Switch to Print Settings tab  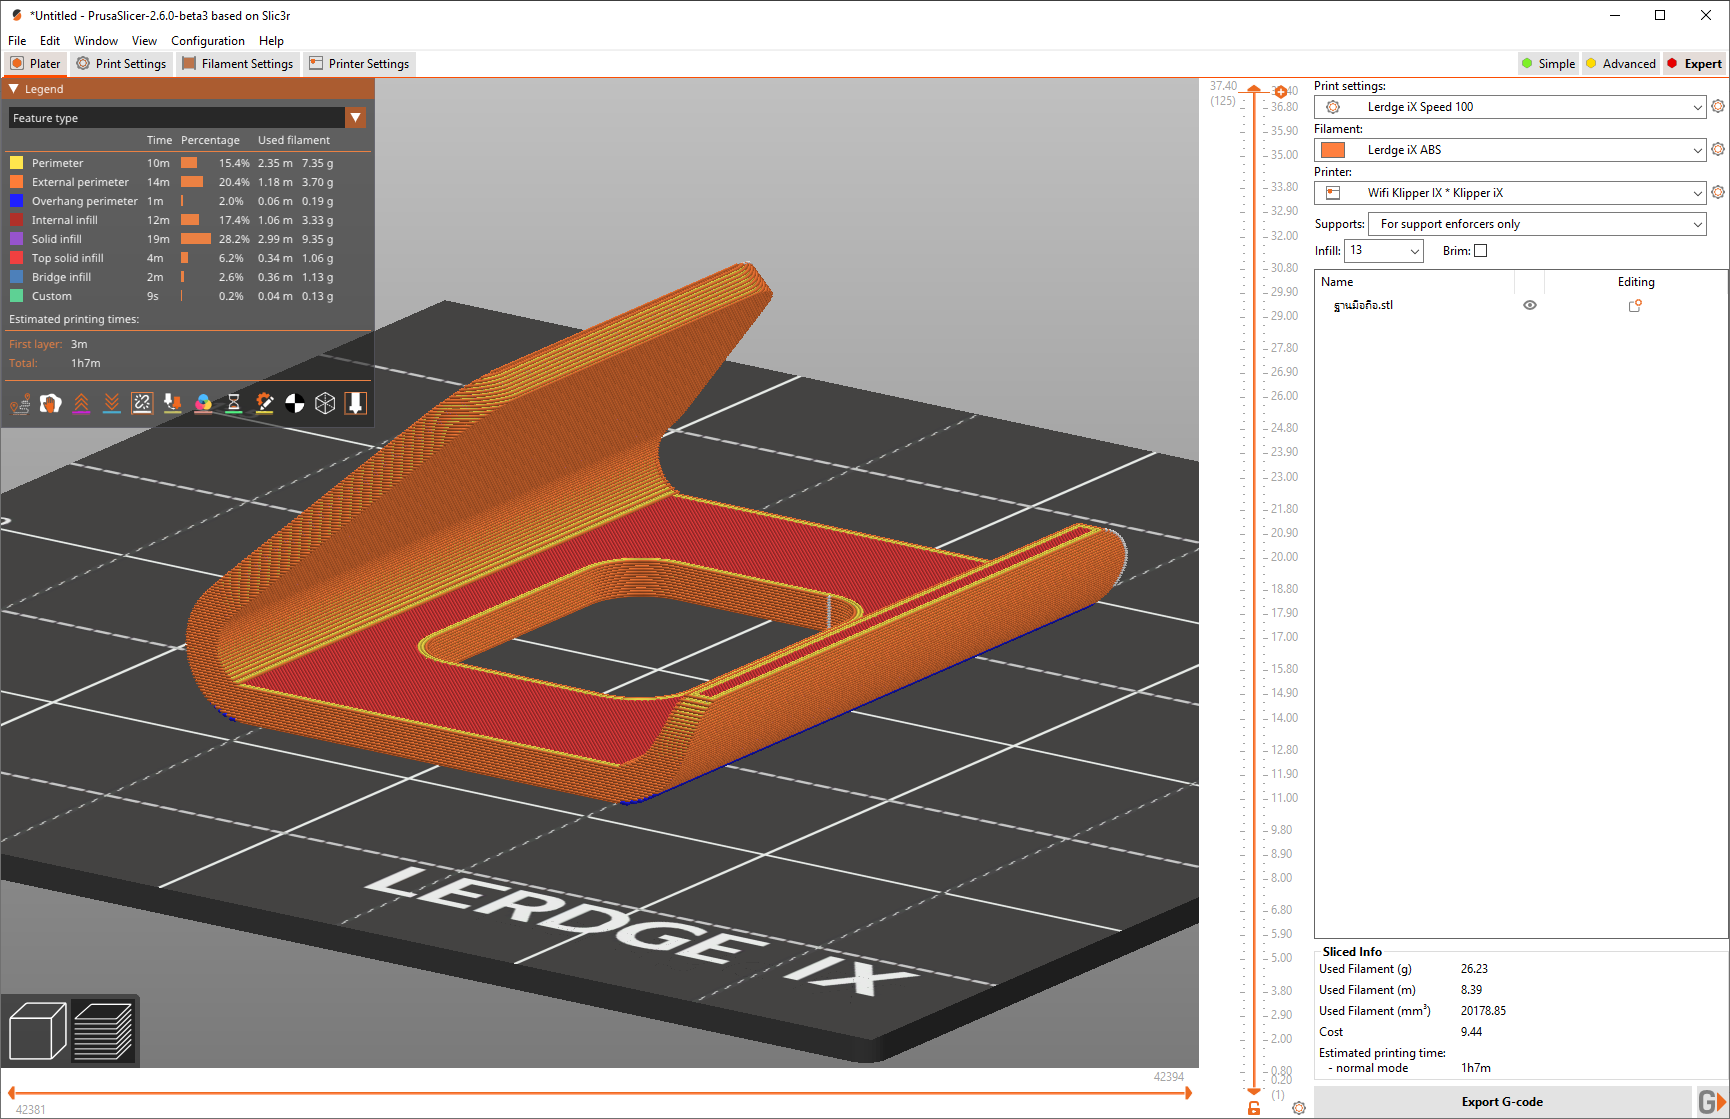121,63
